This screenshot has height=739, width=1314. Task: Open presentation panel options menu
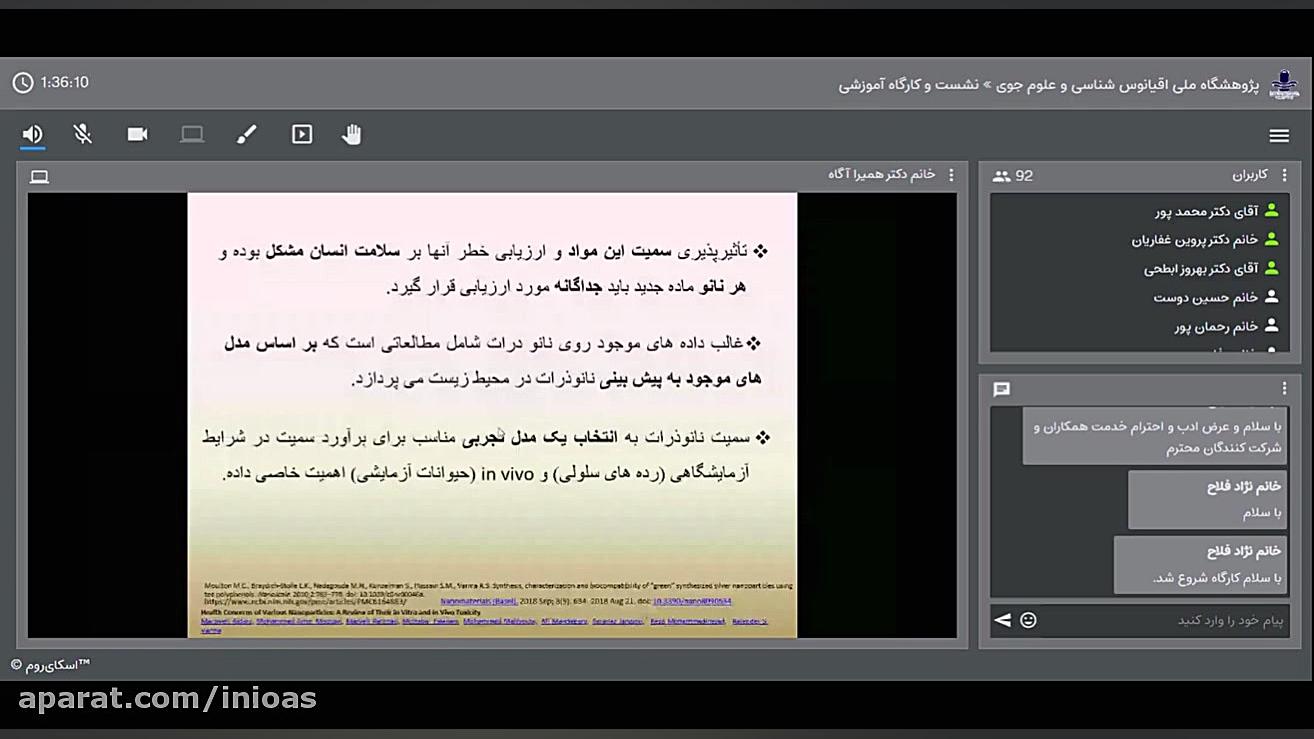coord(951,175)
